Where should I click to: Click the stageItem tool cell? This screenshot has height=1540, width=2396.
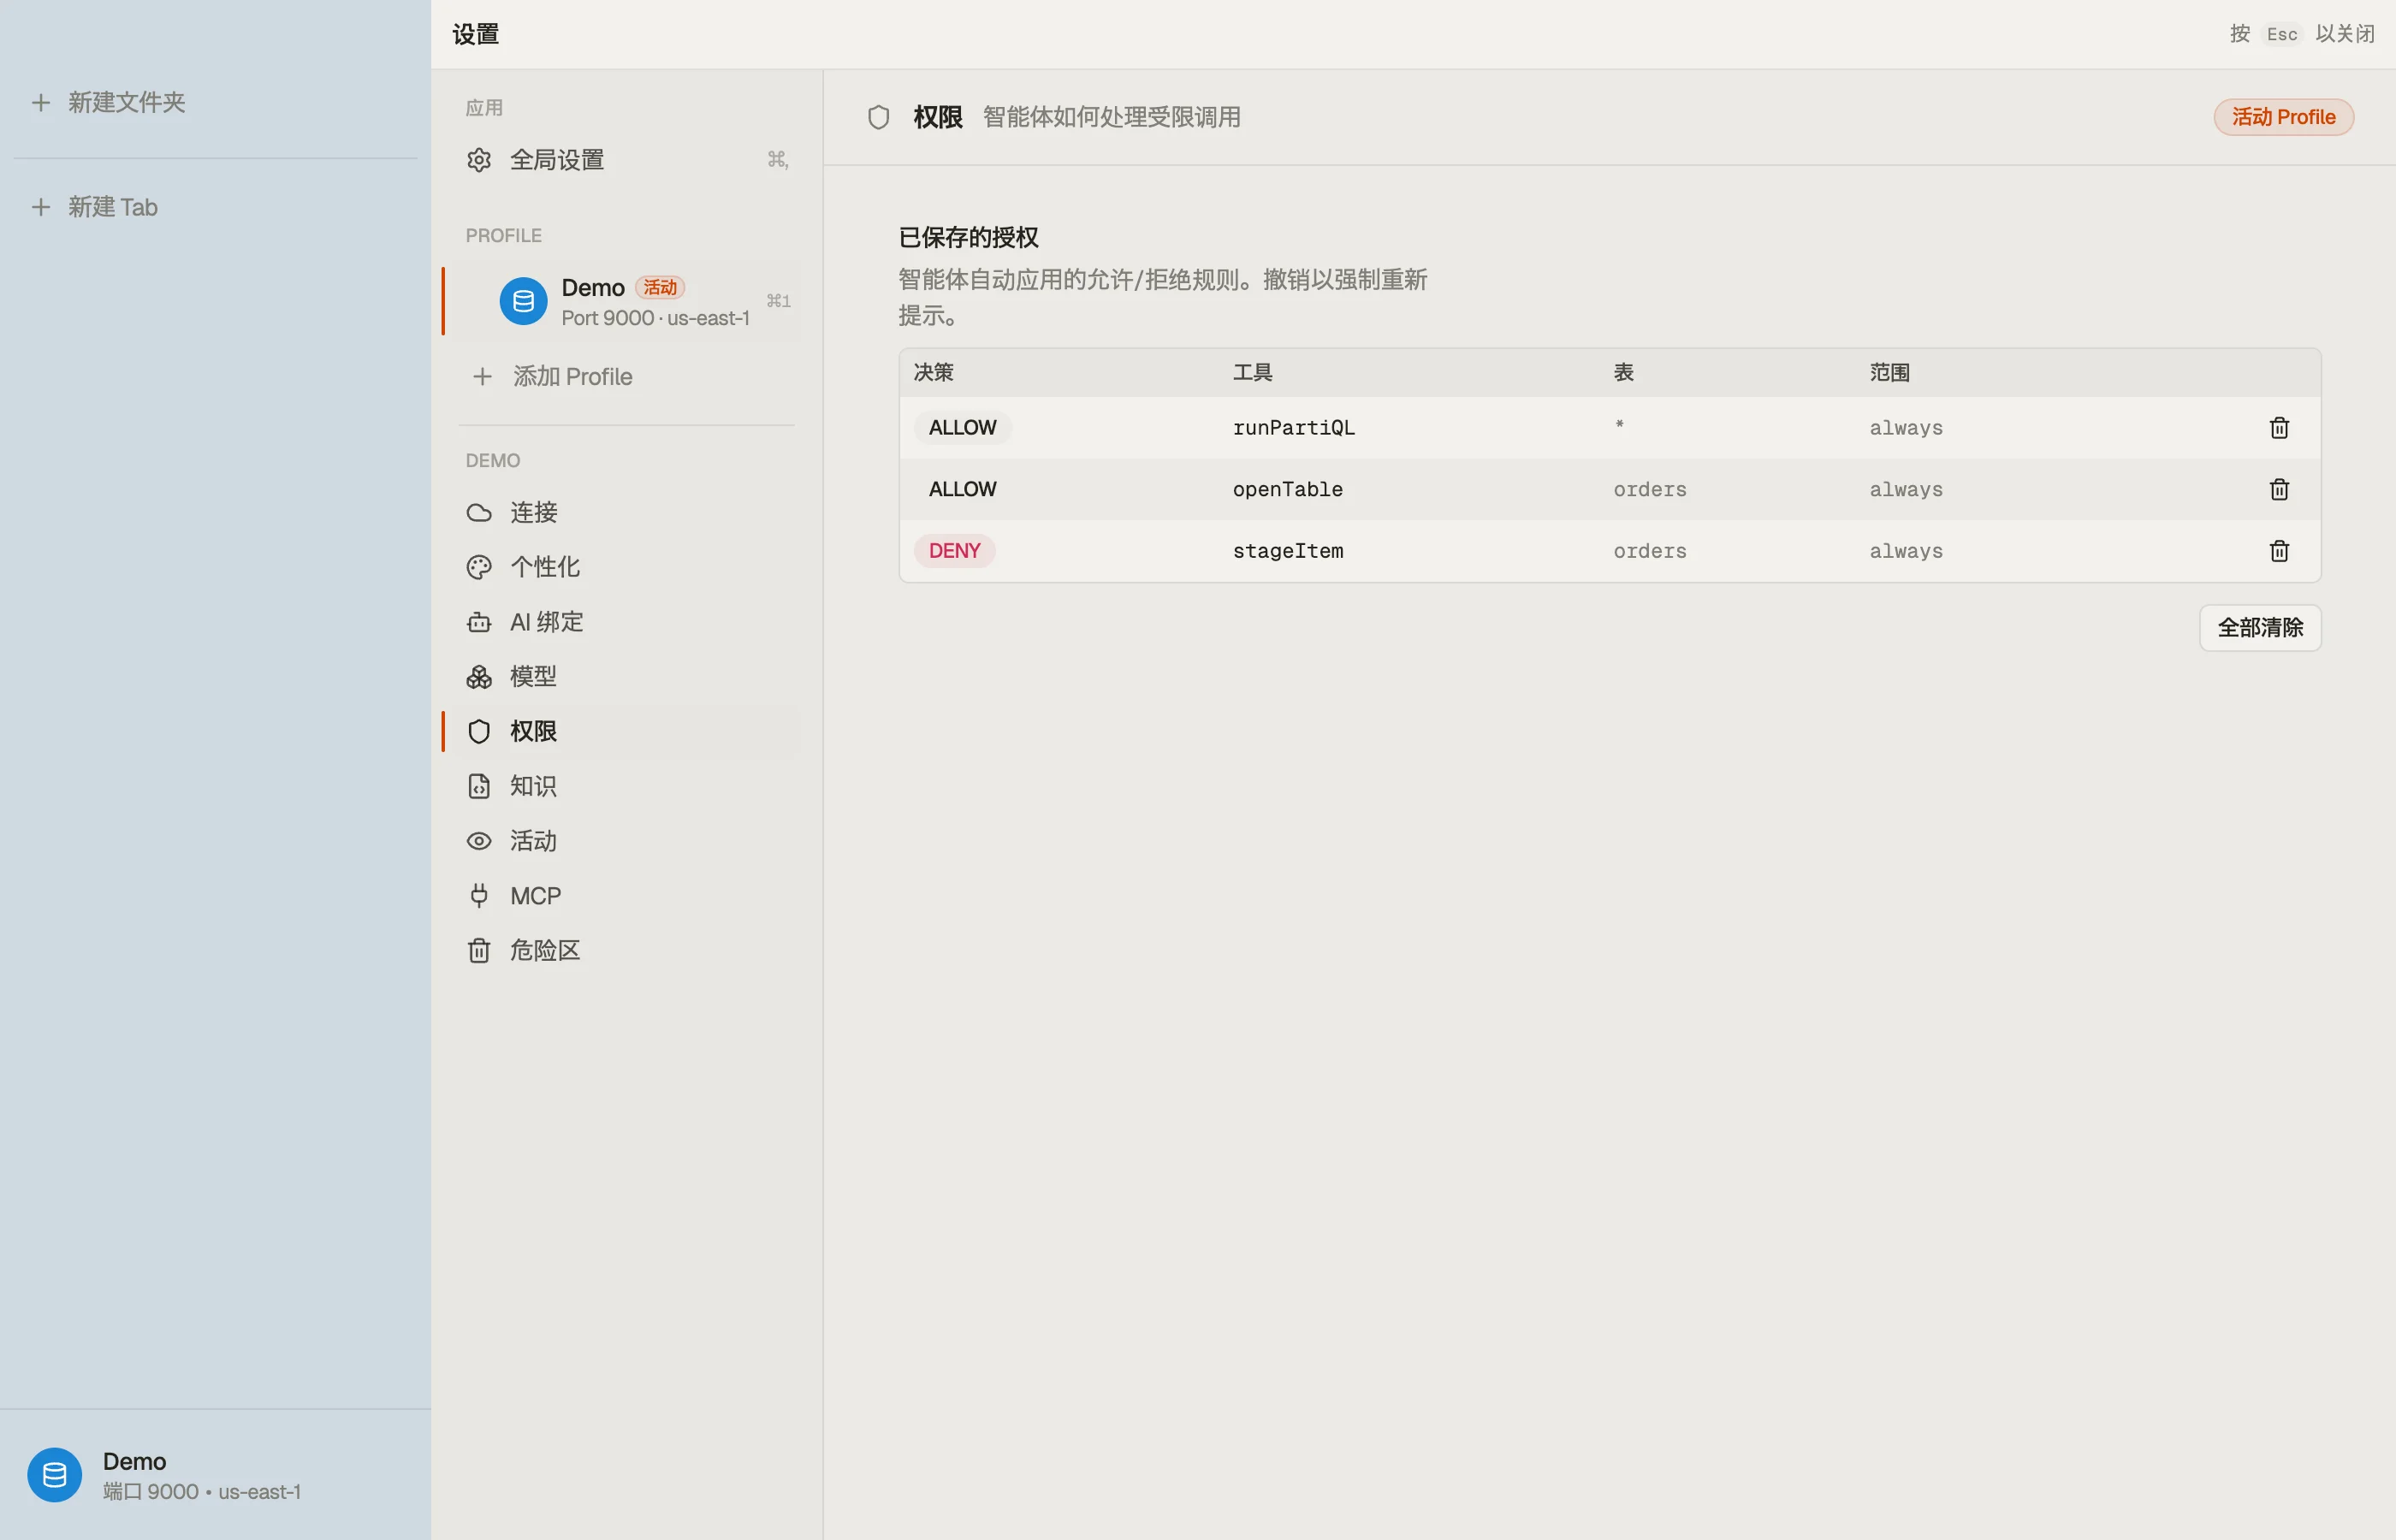(x=1288, y=551)
